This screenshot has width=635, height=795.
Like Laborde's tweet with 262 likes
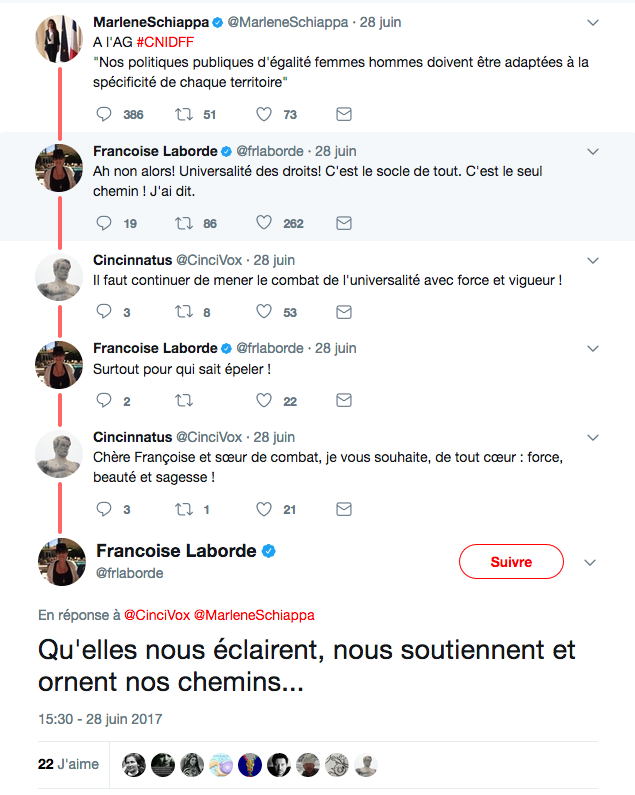point(264,222)
